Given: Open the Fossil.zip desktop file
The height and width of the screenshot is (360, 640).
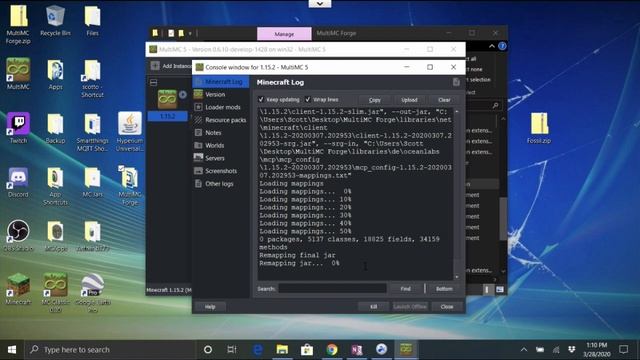Looking at the screenshot, I should tap(539, 128).
